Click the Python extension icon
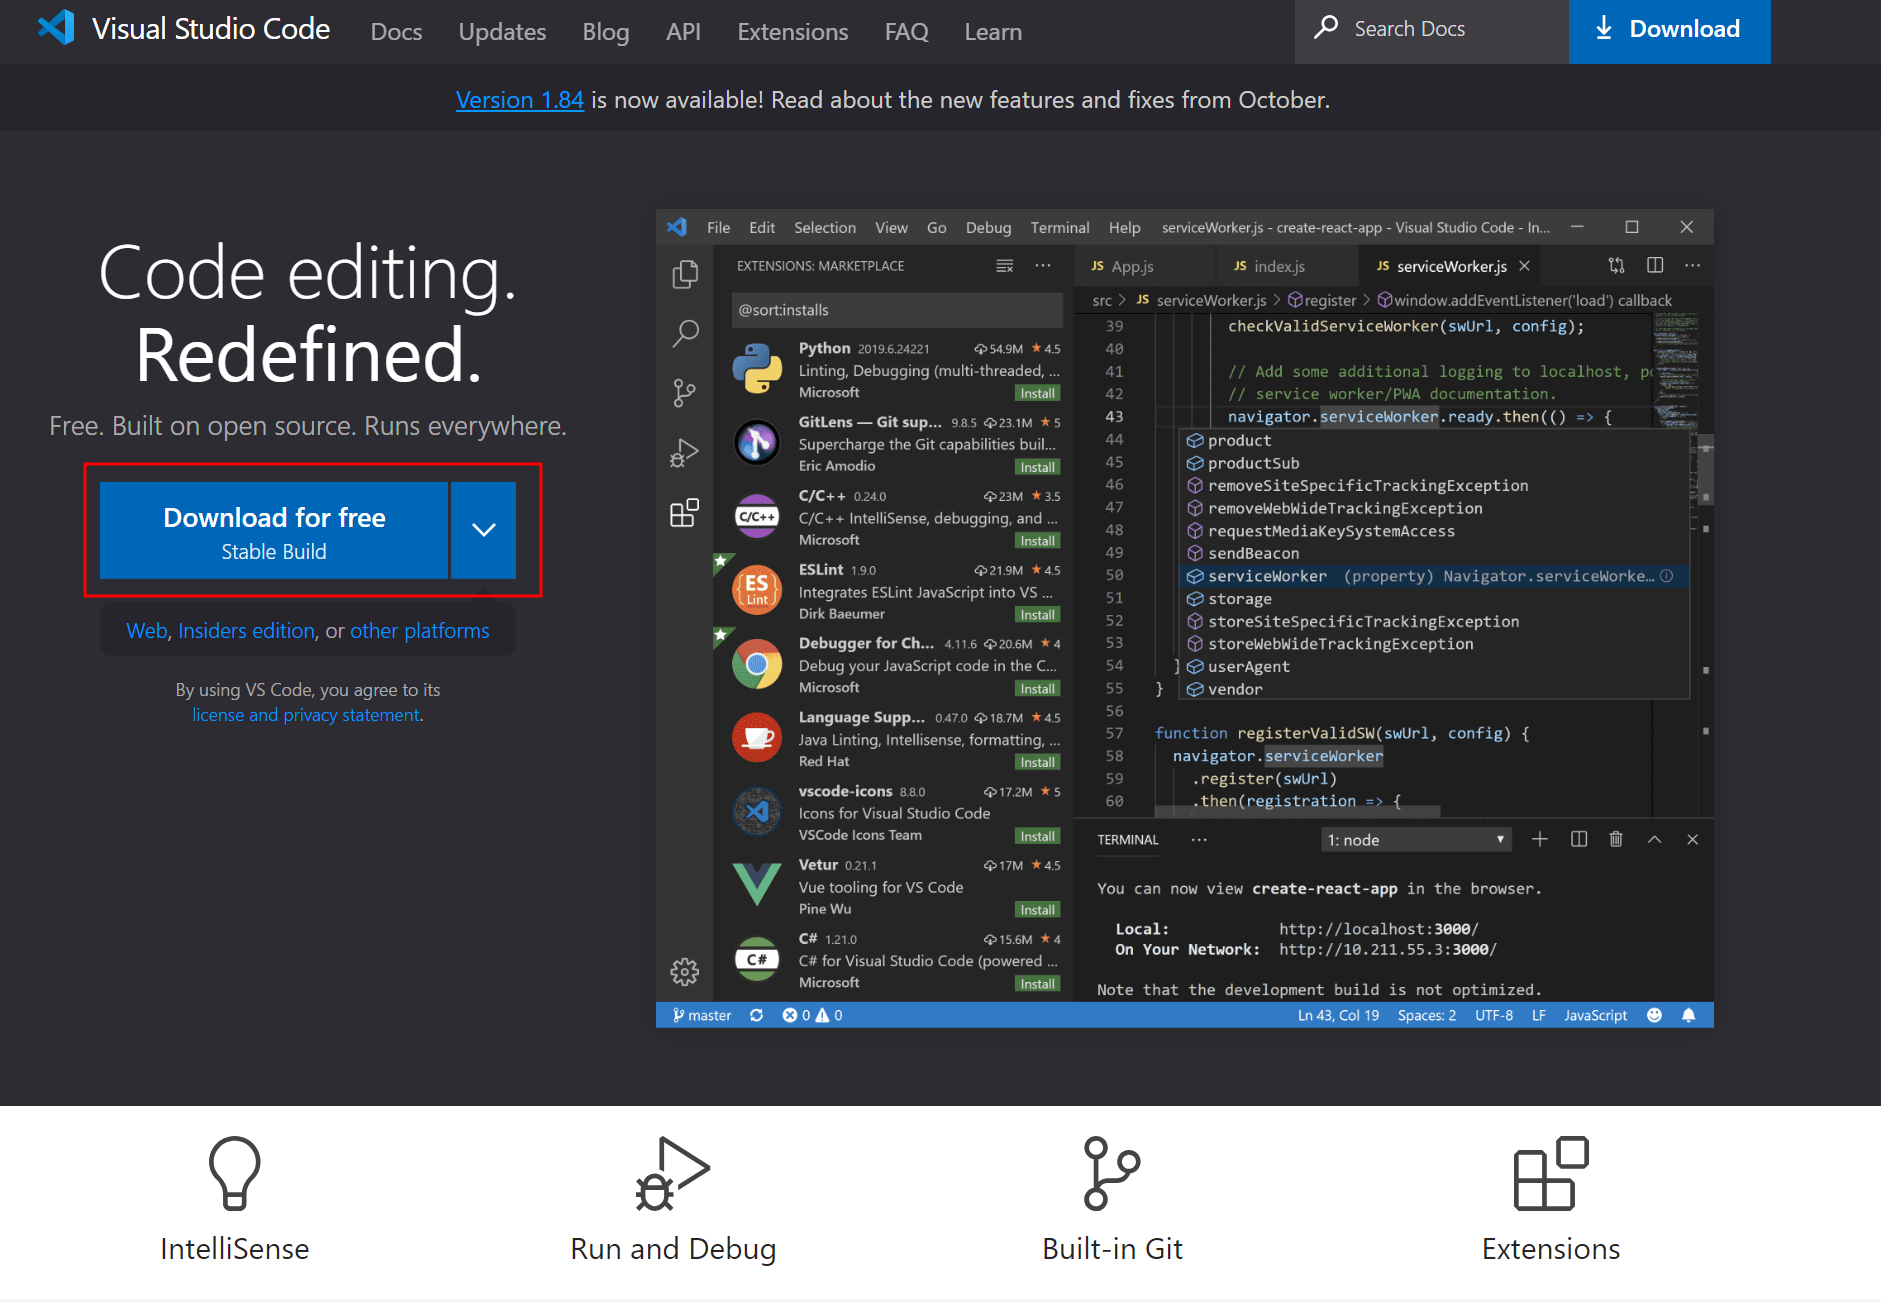This screenshot has width=1881, height=1302. [x=757, y=369]
